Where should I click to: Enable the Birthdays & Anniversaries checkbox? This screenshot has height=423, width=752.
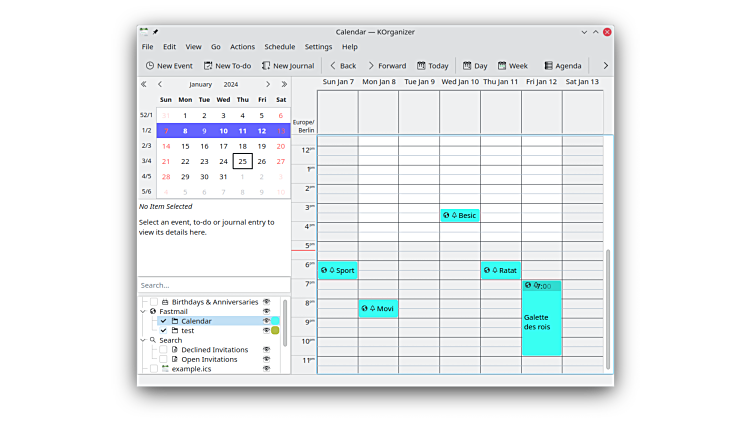click(x=153, y=302)
